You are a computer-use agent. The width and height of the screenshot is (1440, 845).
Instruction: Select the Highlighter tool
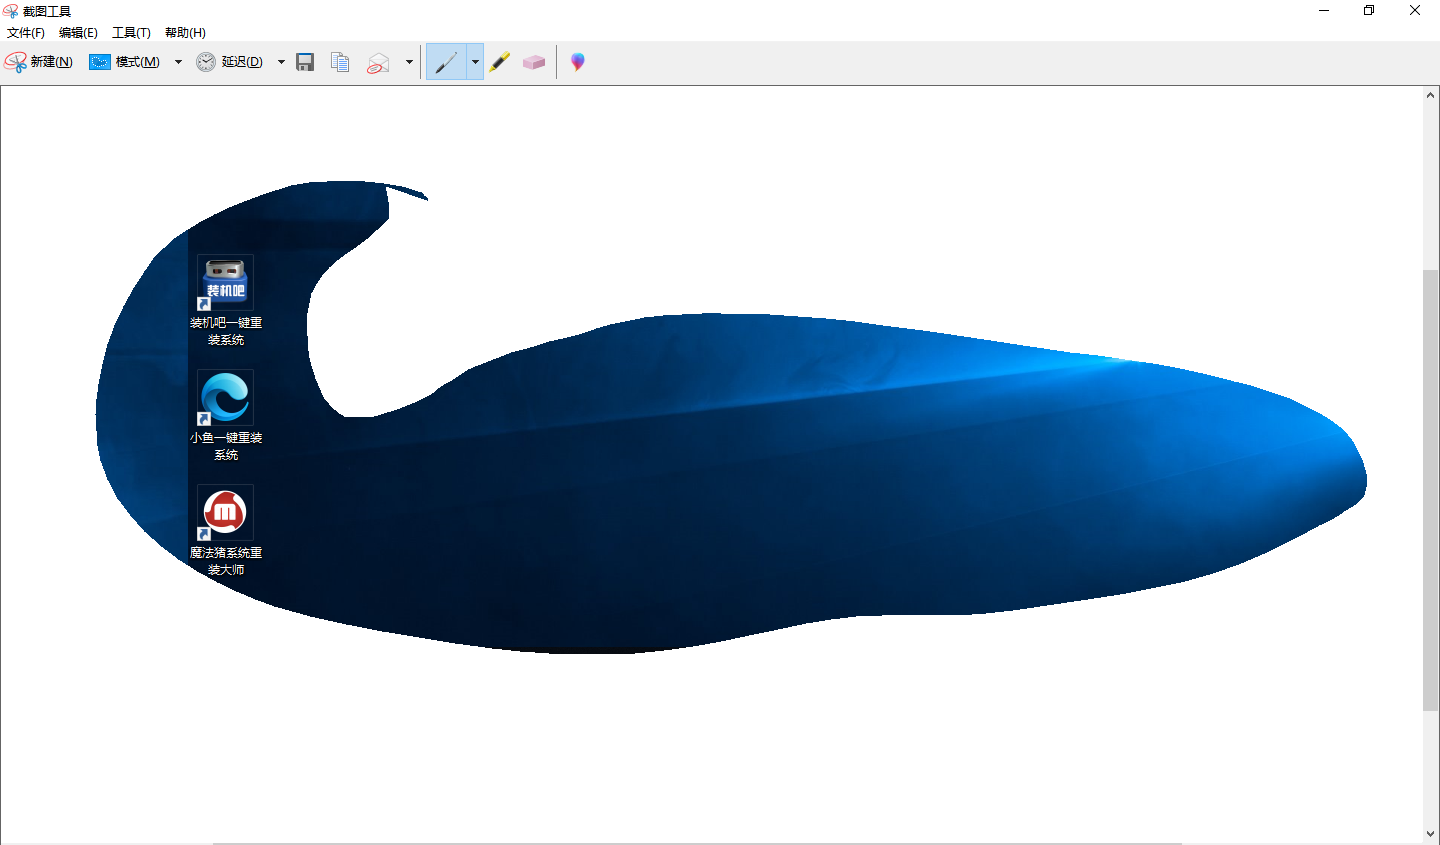500,62
